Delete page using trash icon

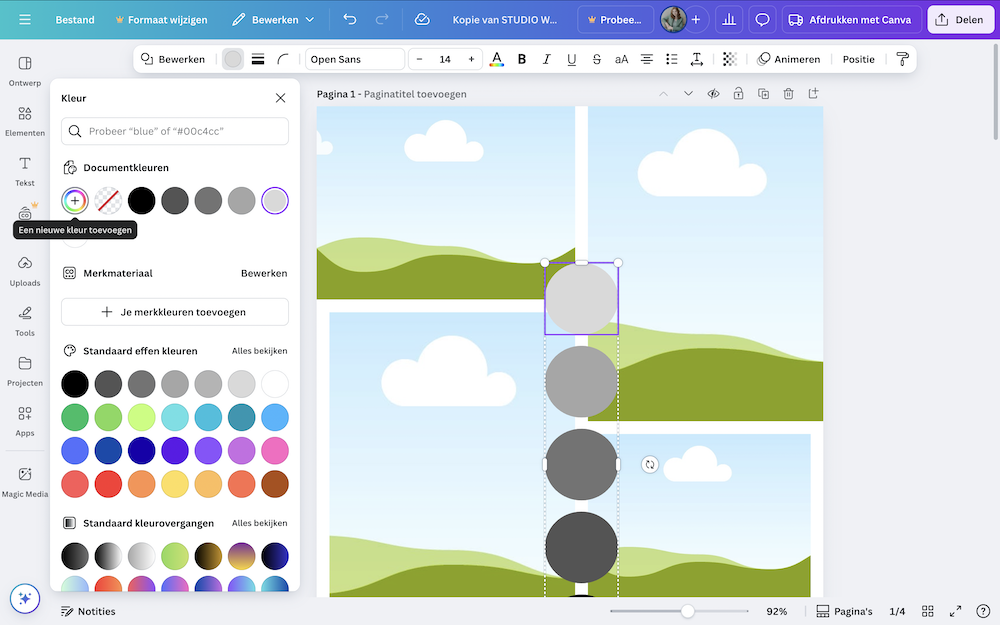788,94
